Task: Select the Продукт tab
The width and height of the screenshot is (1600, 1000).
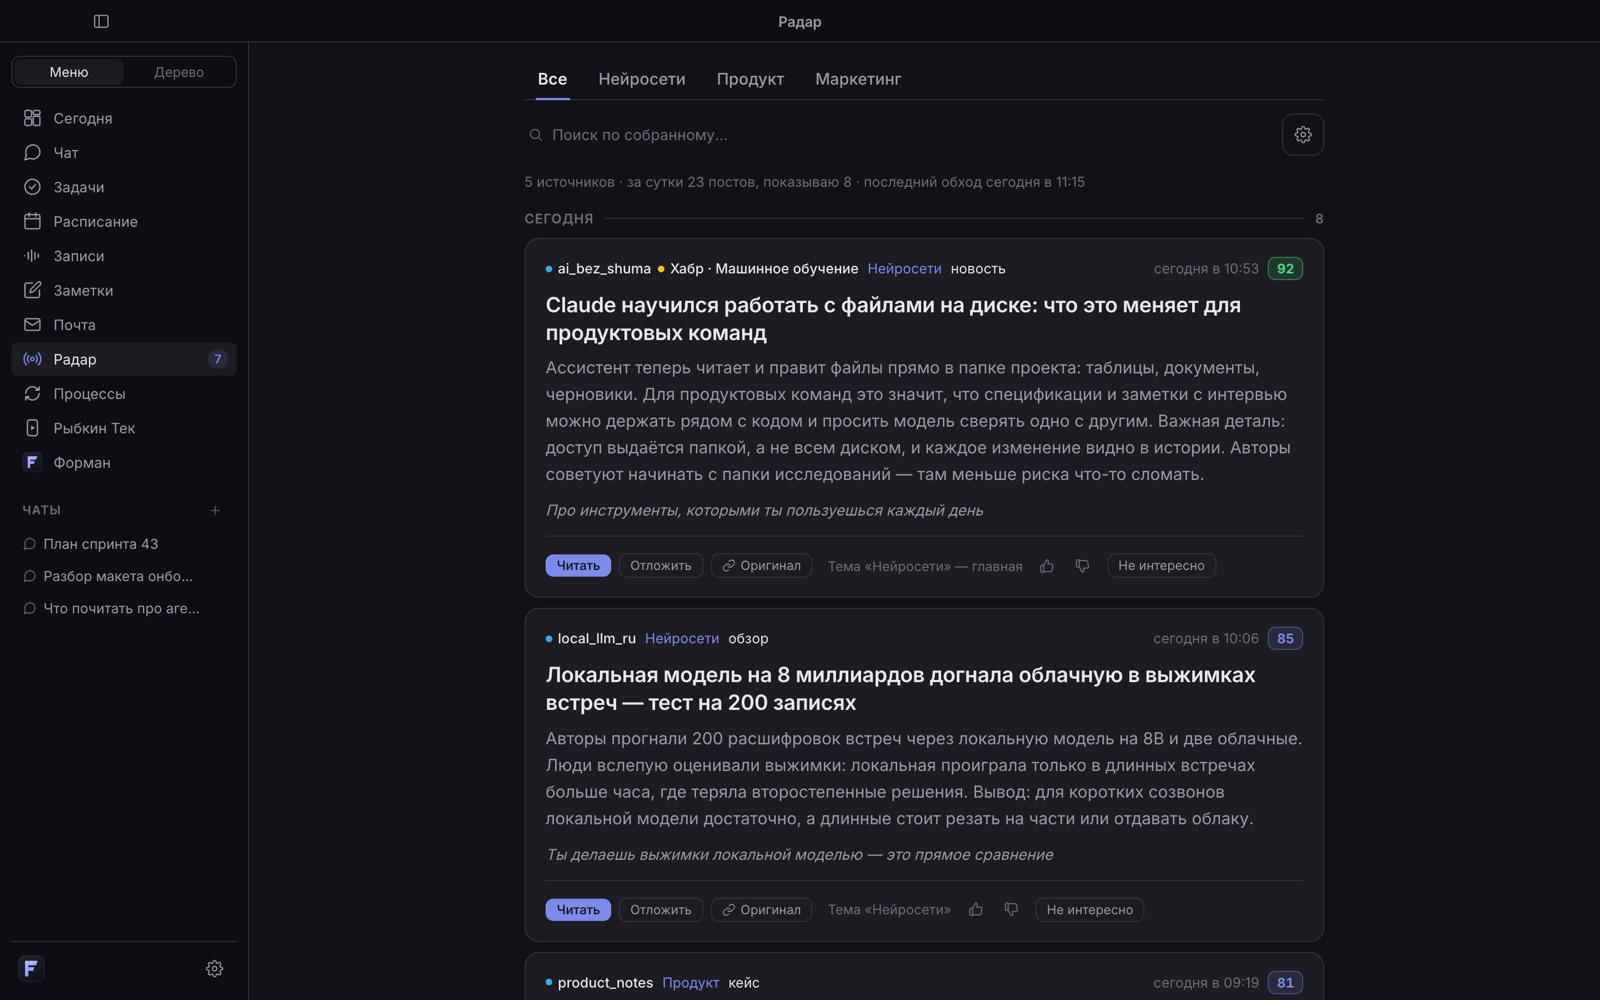Action: tap(750, 79)
